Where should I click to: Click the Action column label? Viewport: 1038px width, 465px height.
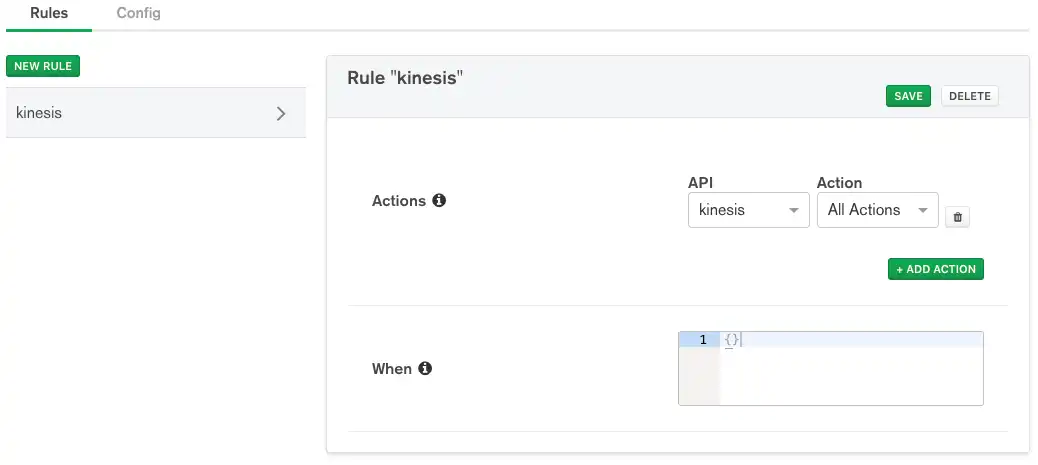tap(839, 183)
